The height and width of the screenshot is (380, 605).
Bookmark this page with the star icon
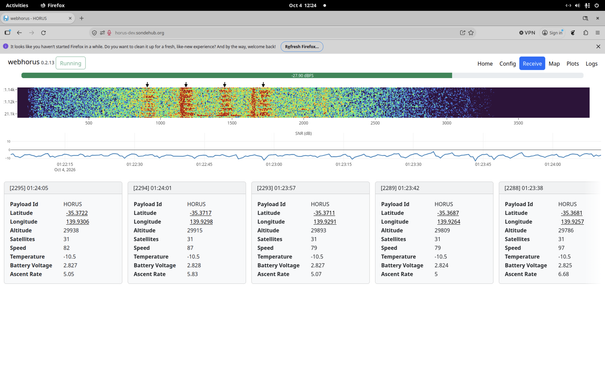(x=471, y=33)
